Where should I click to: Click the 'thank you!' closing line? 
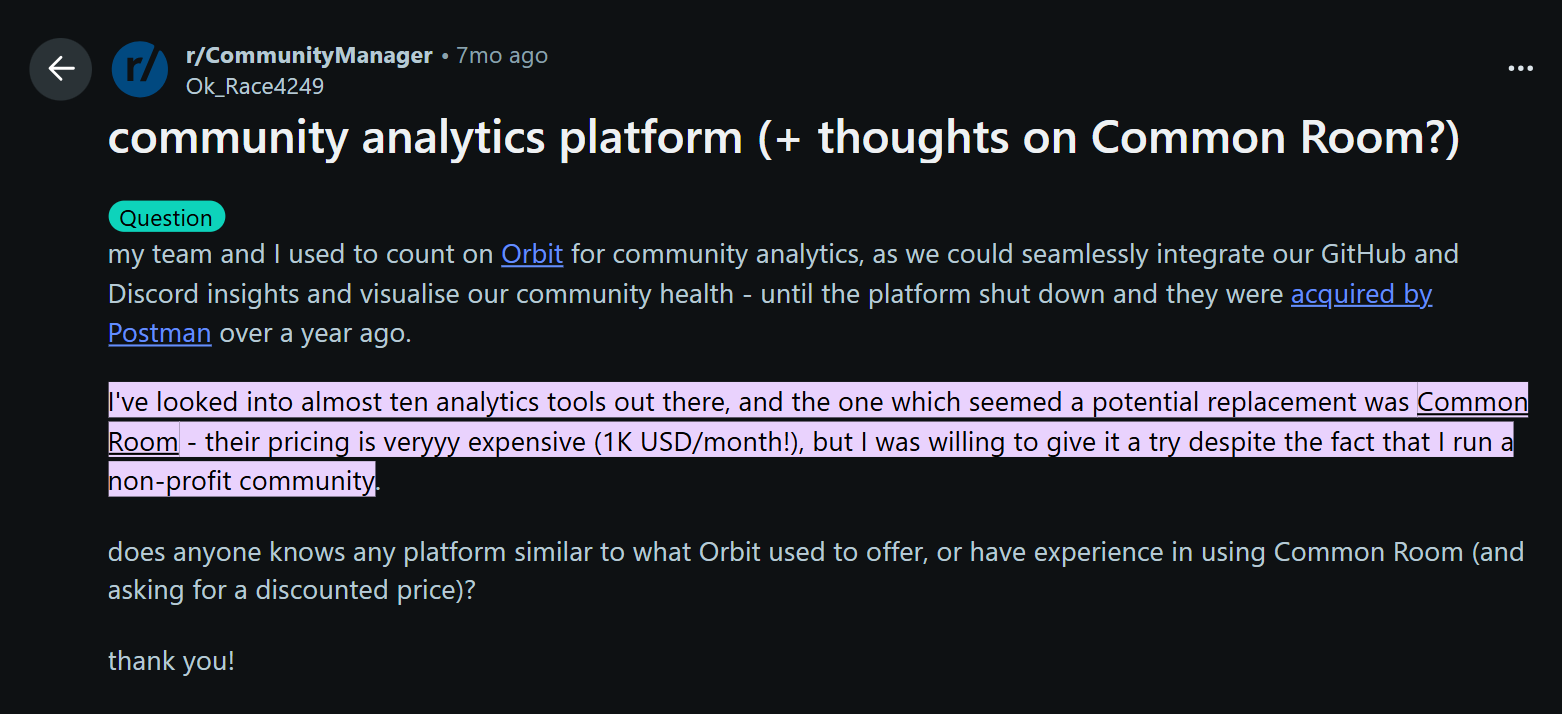click(170, 660)
